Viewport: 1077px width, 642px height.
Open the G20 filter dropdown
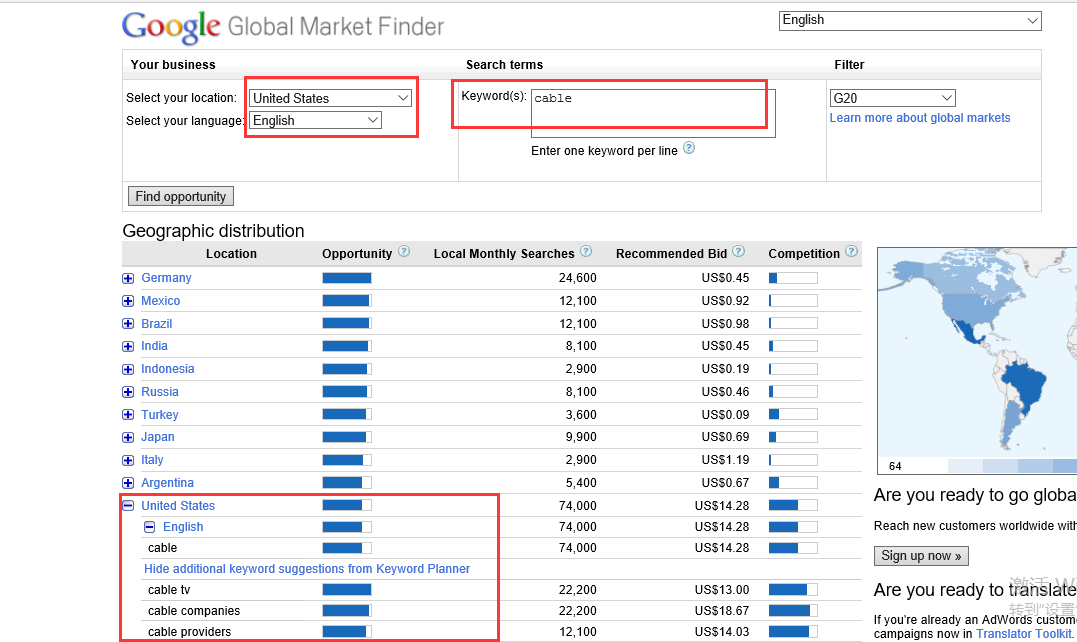point(893,98)
